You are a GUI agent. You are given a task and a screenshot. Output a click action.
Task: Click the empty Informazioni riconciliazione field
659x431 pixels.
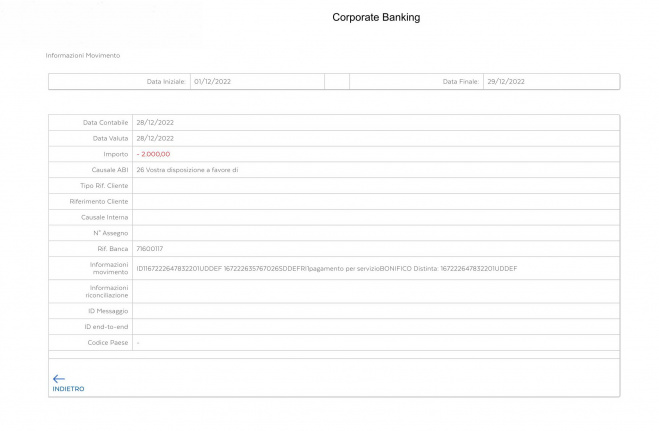coord(375,291)
